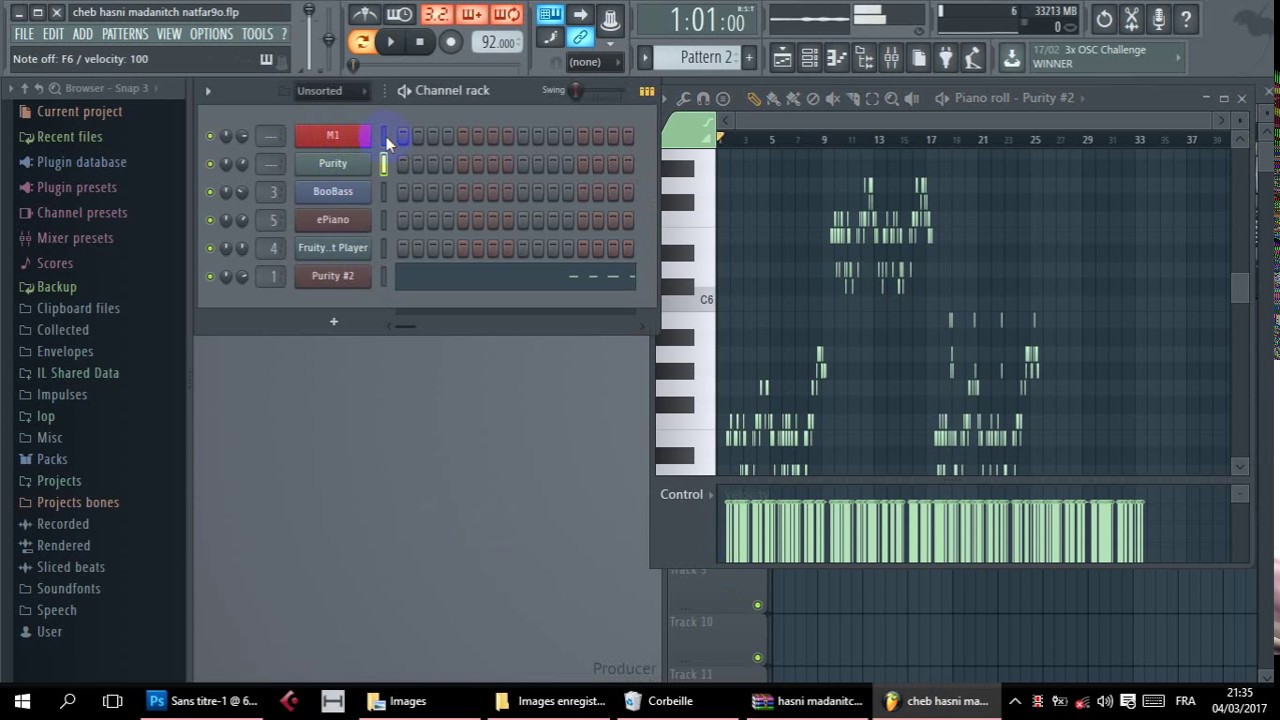1280x720 pixels.
Task: Open the undo history icon
Action: click(1104, 19)
